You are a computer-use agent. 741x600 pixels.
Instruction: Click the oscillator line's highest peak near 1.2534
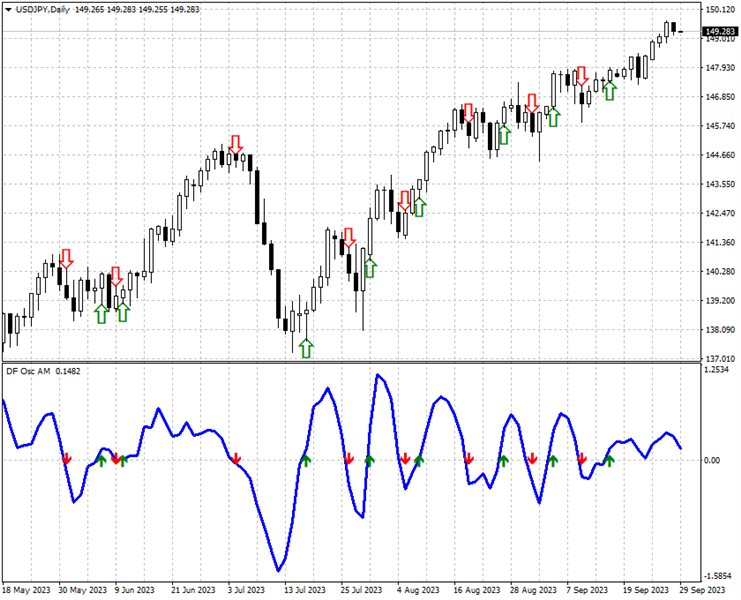[378, 376]
